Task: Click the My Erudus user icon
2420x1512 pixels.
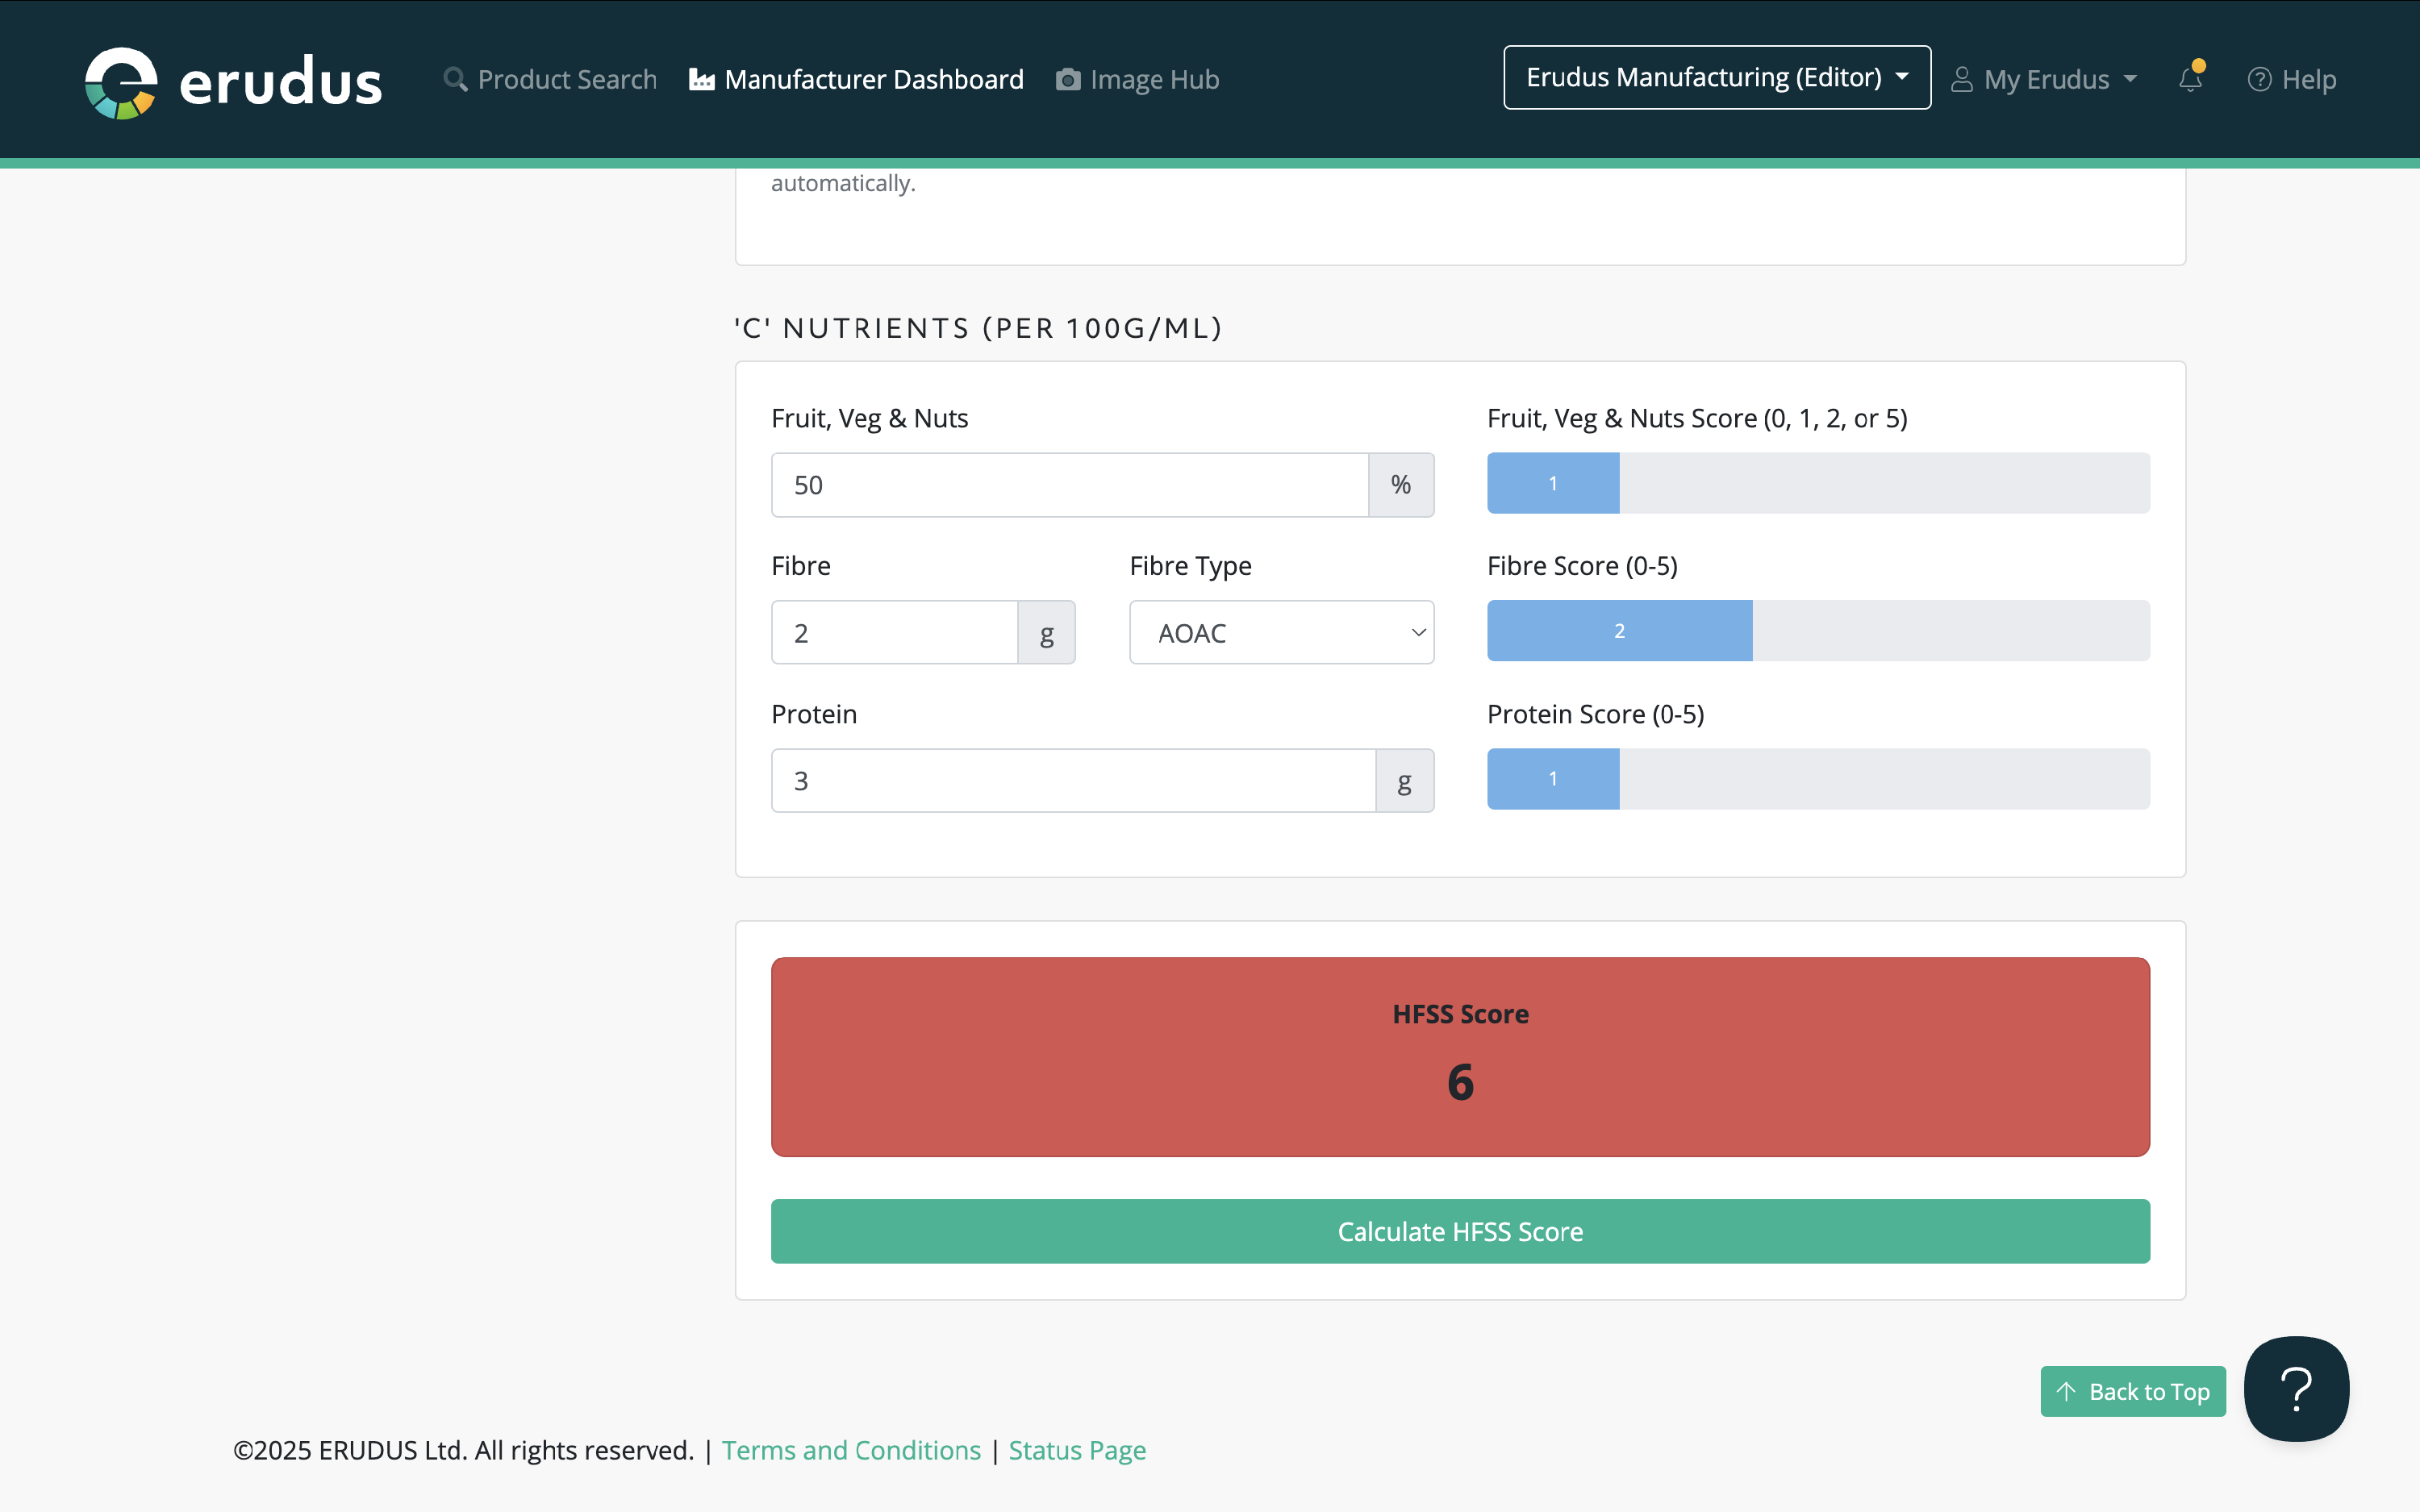Action: click(1962, 79)
